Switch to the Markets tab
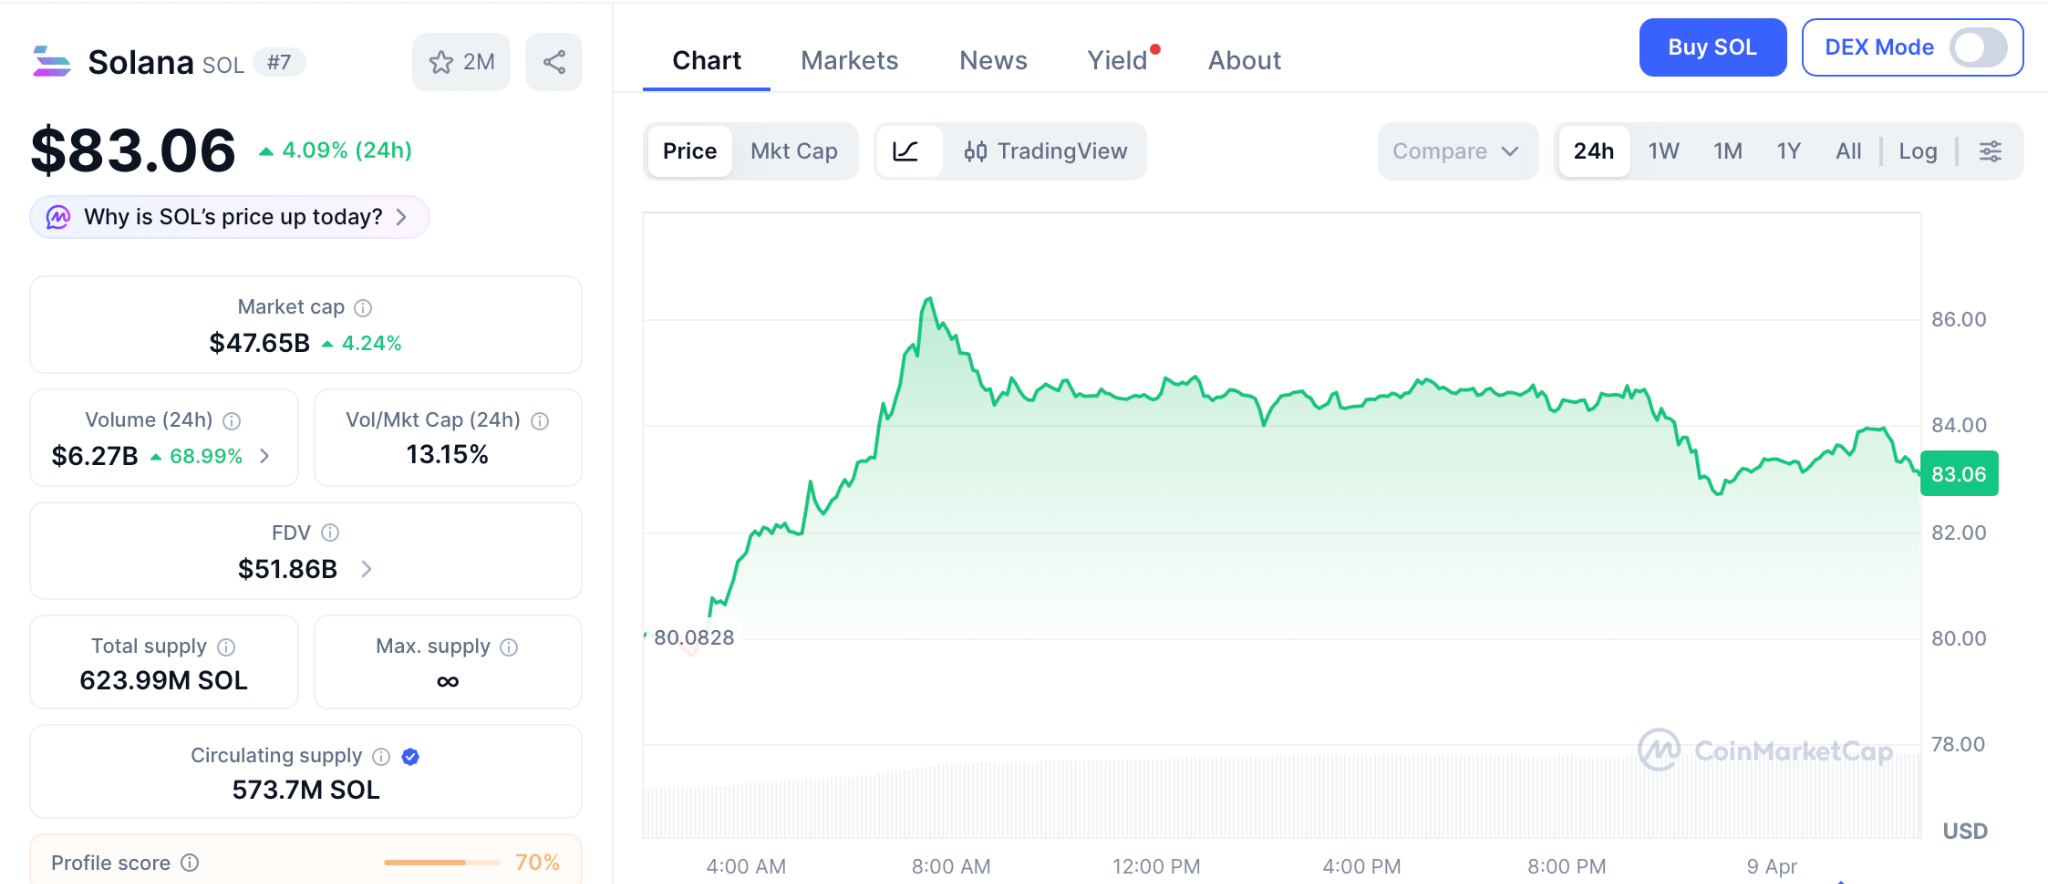Screen dimensions: 2048x884 coord(849,61)
